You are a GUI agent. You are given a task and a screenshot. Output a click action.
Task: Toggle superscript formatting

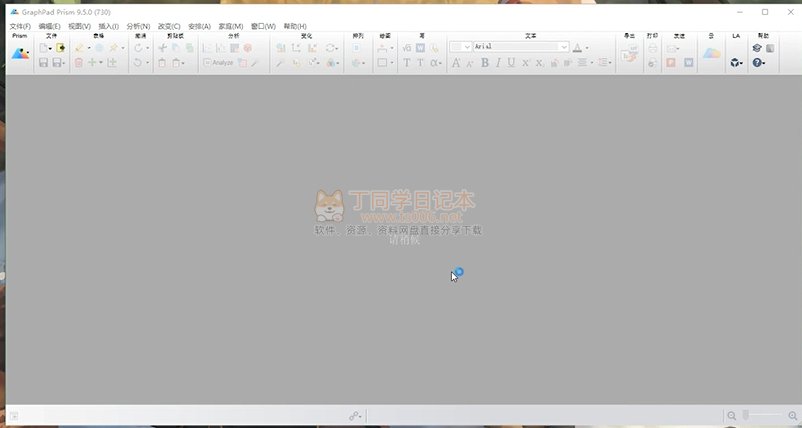pyautogui.click(x=525, y=63)
